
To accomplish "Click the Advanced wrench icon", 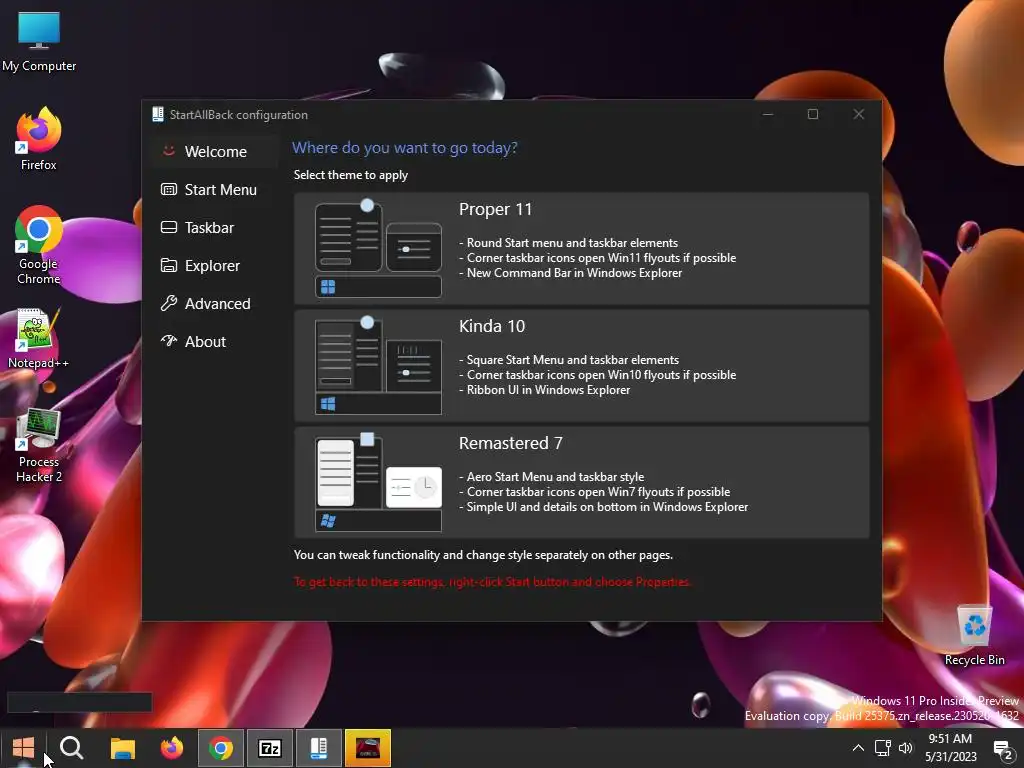I will click(168, 303).
